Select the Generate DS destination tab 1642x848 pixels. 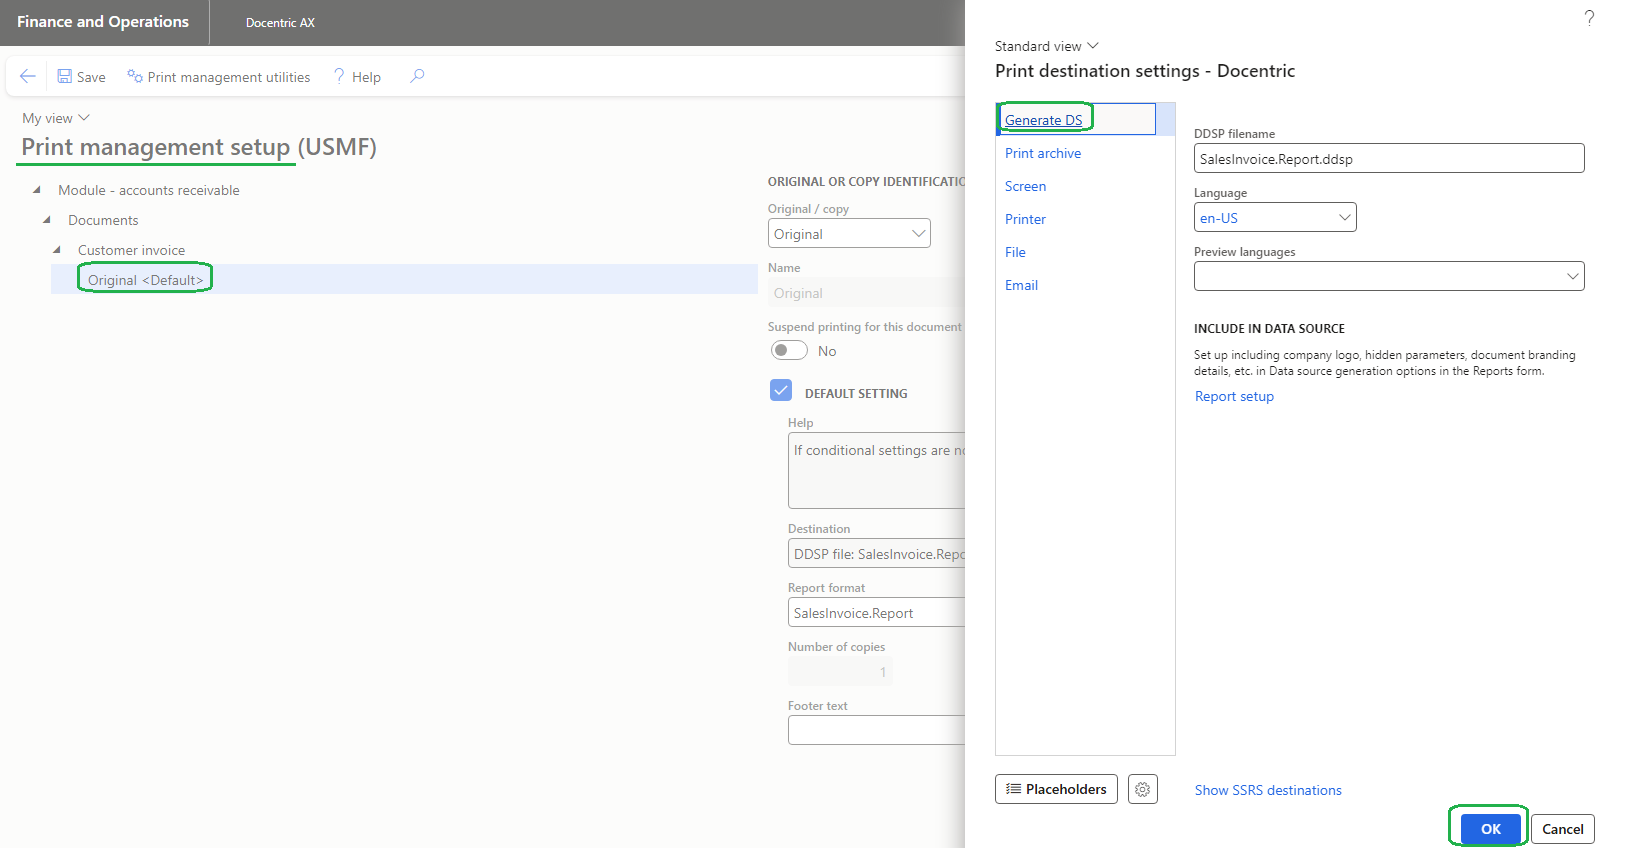[1043, 120]
